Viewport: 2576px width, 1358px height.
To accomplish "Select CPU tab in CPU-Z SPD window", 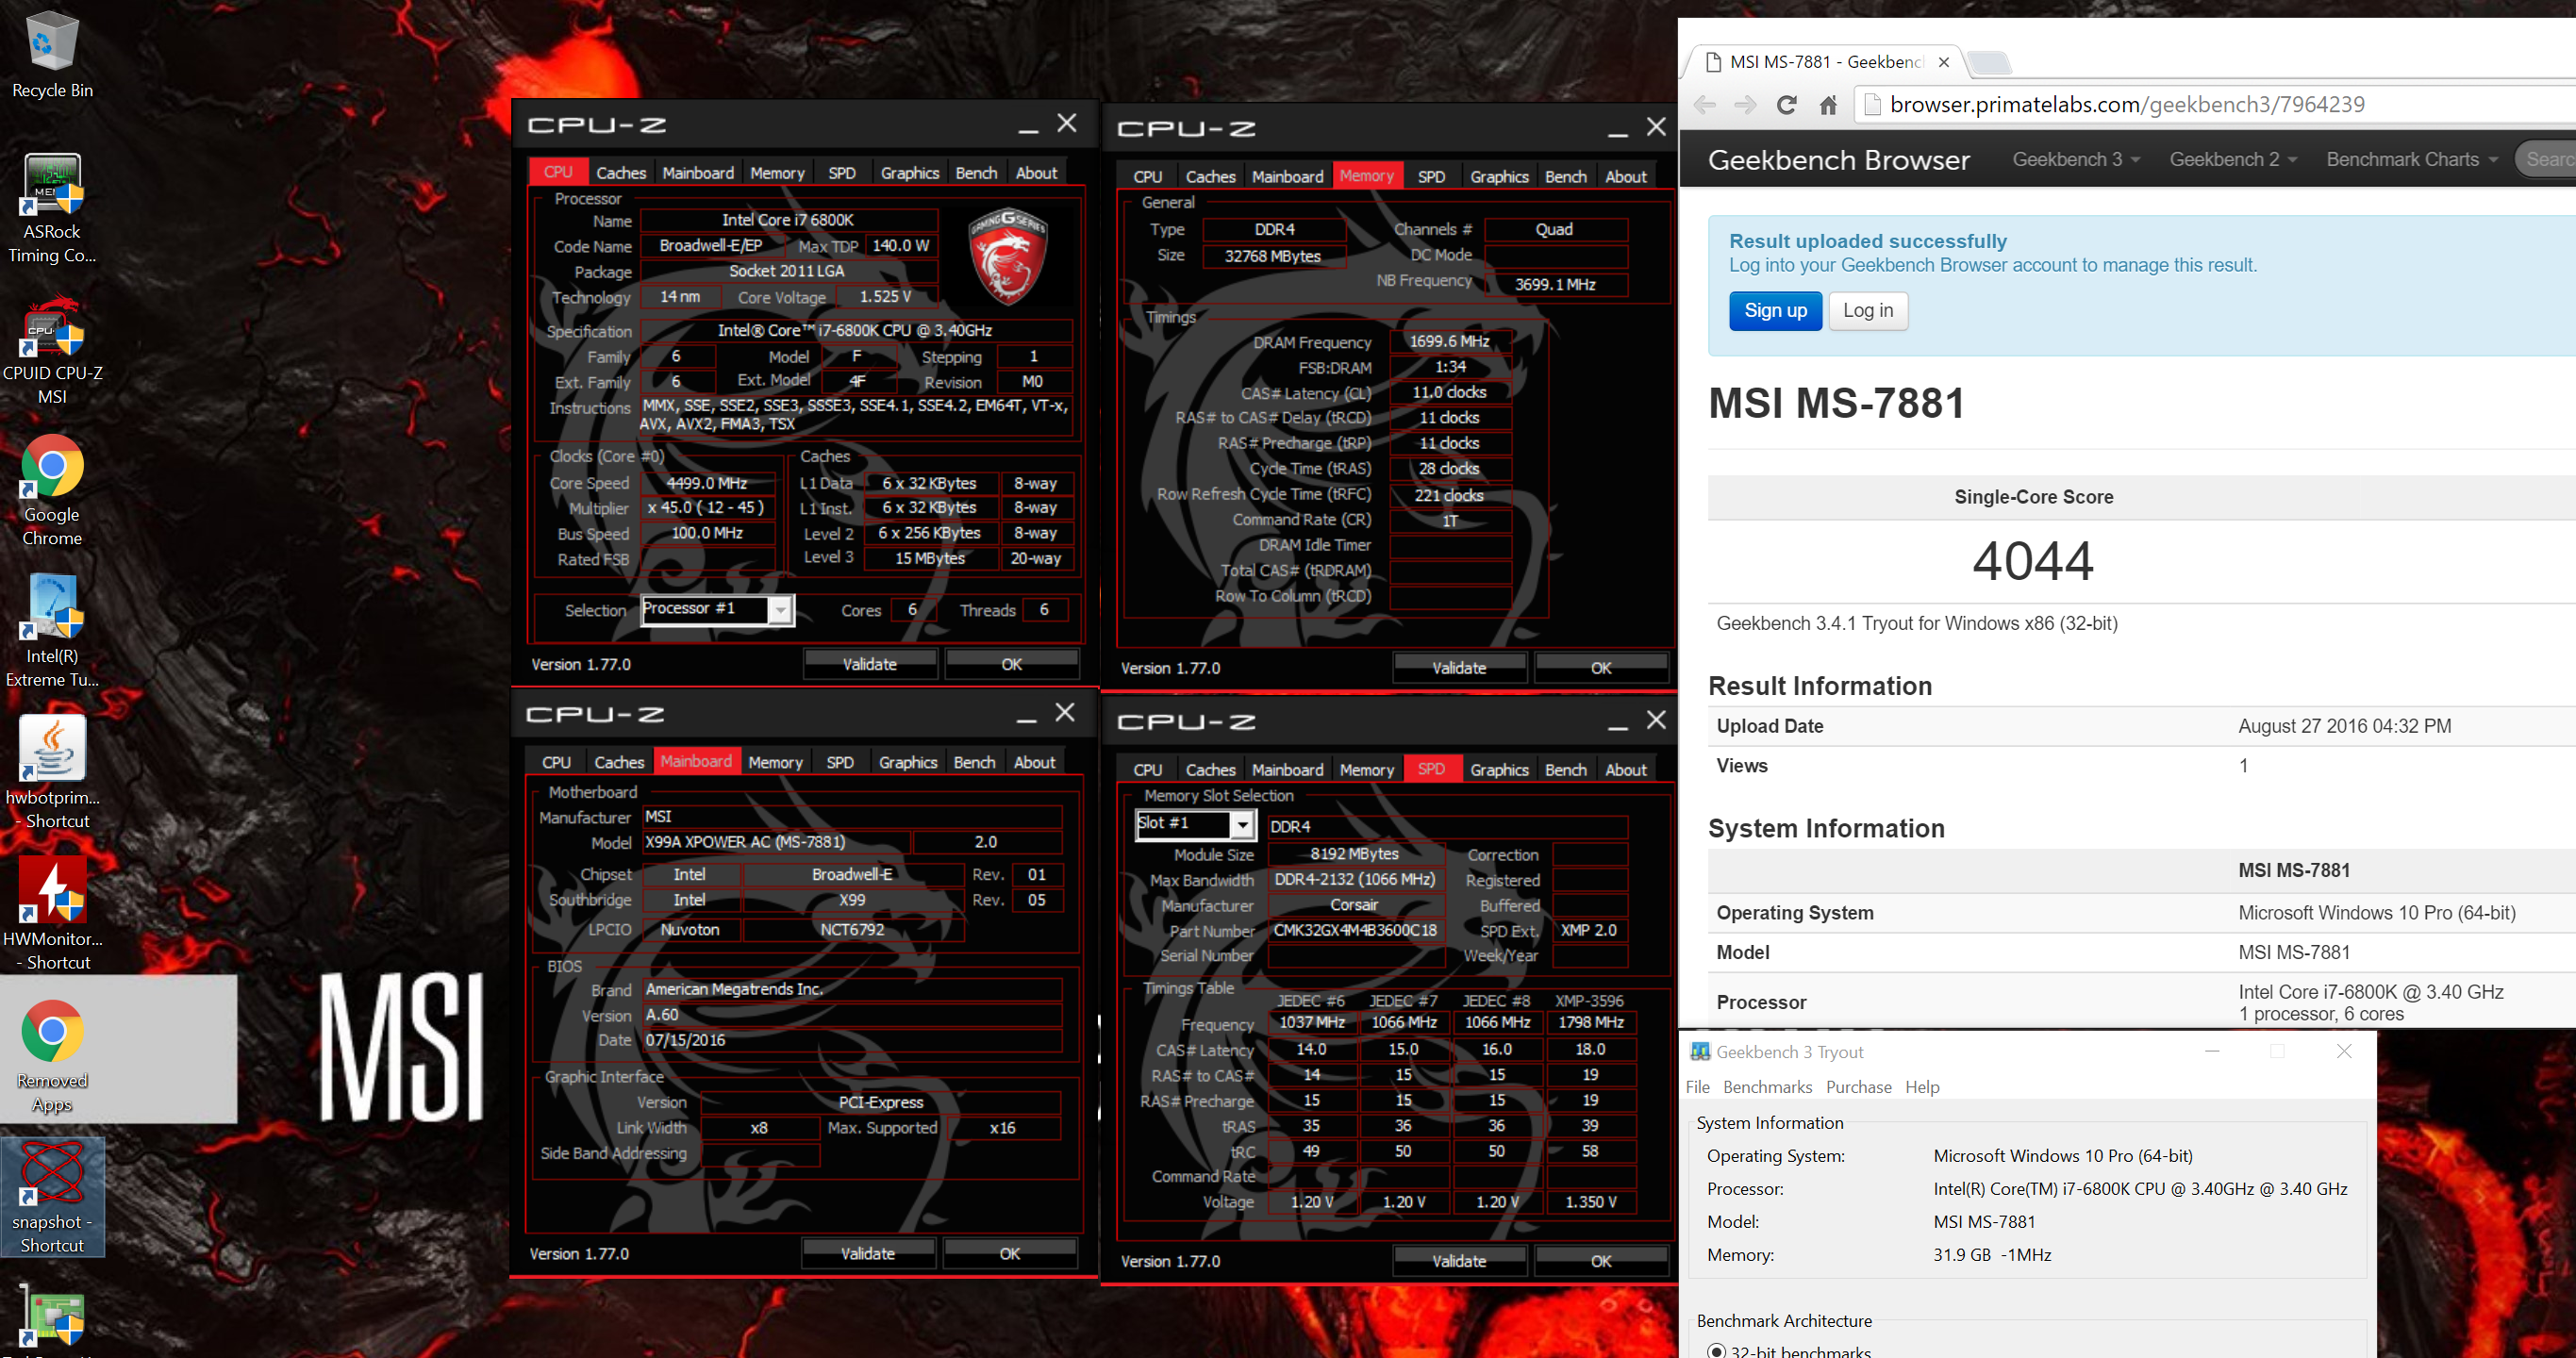I will pos(1148,770).
